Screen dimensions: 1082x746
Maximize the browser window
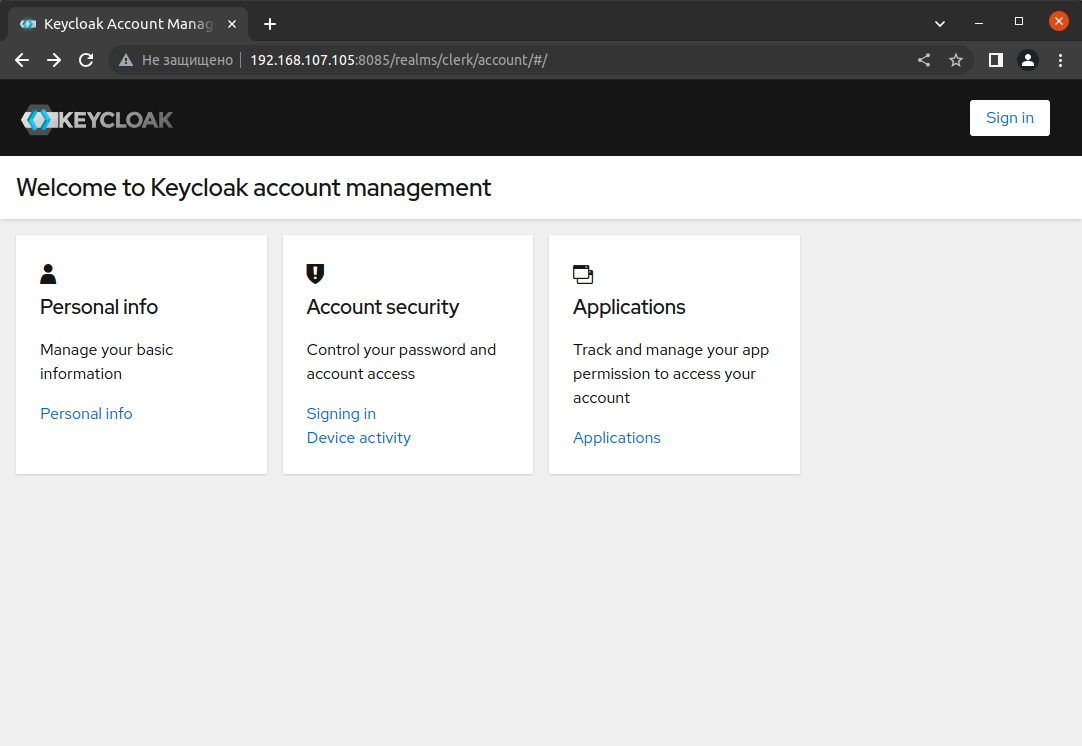click(1019, 21)
